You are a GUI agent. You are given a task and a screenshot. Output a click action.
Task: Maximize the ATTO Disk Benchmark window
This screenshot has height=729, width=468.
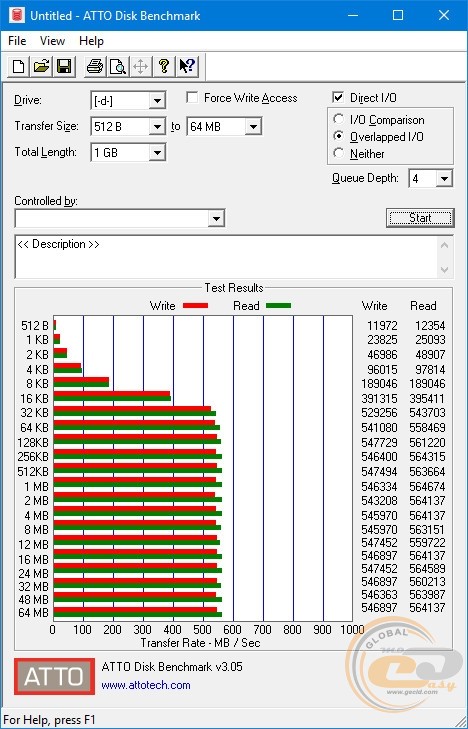tap(398, 15)
